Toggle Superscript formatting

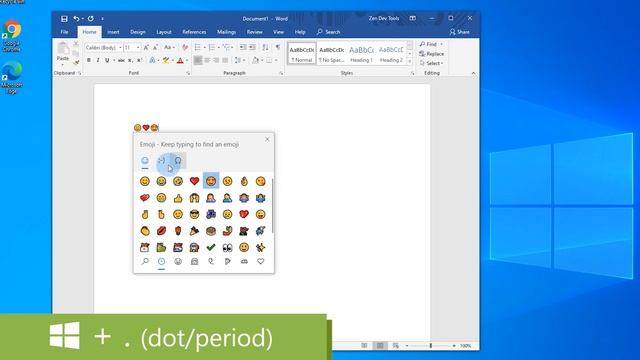(139, 60)
